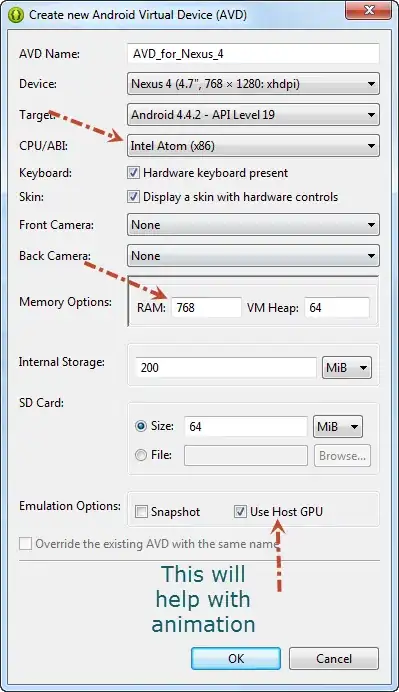
Task: Edit the AVD Name text field
Action: 253,54
